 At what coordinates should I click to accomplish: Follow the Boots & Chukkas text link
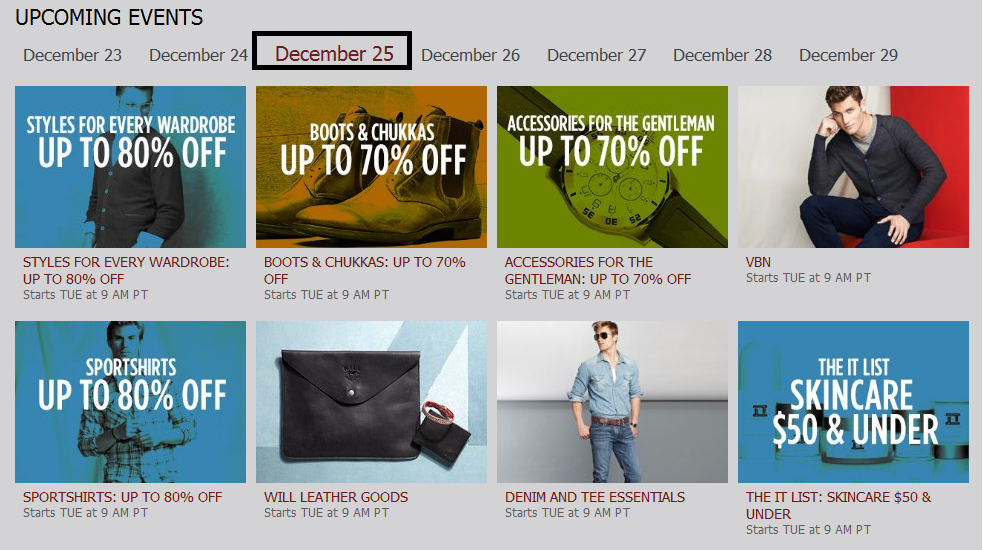(364, 263)
